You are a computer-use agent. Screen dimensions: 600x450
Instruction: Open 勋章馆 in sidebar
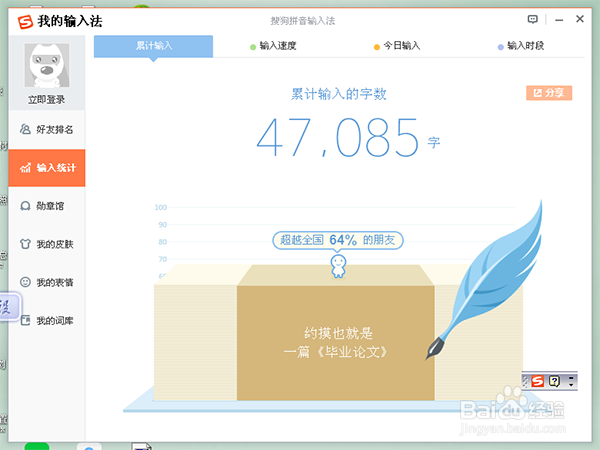click(47, 206)
